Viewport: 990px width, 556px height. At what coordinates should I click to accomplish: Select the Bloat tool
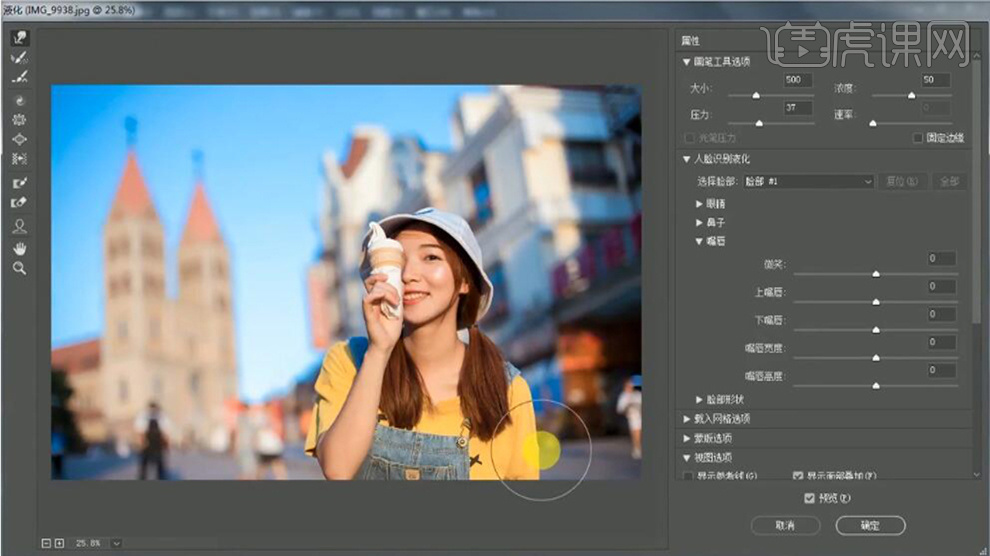[19, 139]
